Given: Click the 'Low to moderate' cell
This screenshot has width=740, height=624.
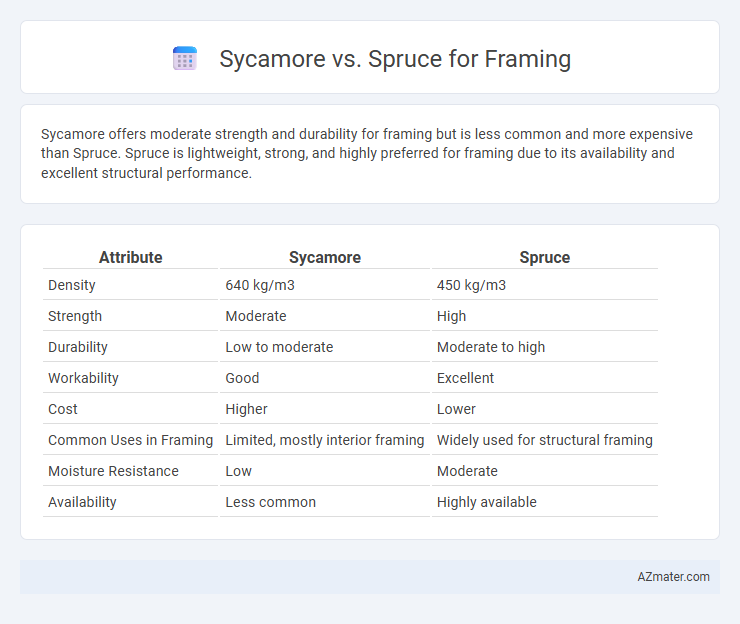Looking at the screenshot, I should click(279, 347).
